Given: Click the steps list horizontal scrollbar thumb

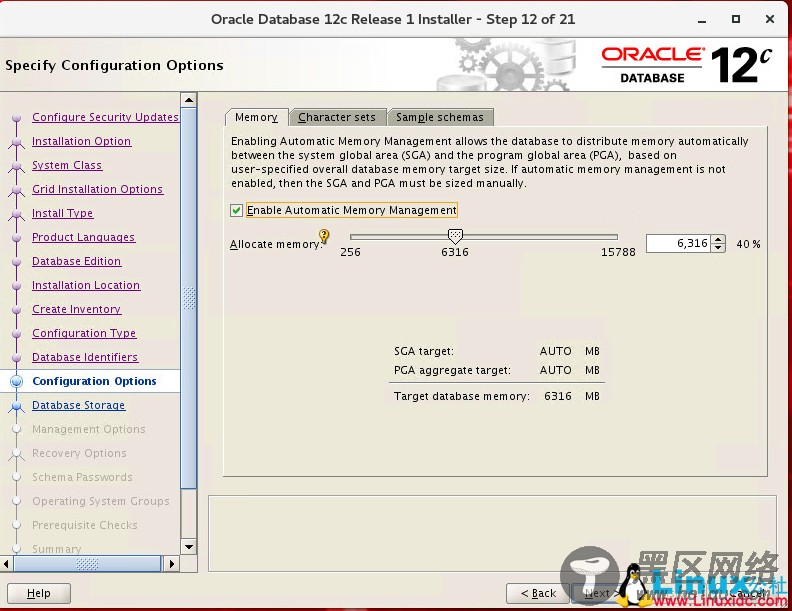Looking at the screenshot, I should pyautogui.click(x=87, y=564).
